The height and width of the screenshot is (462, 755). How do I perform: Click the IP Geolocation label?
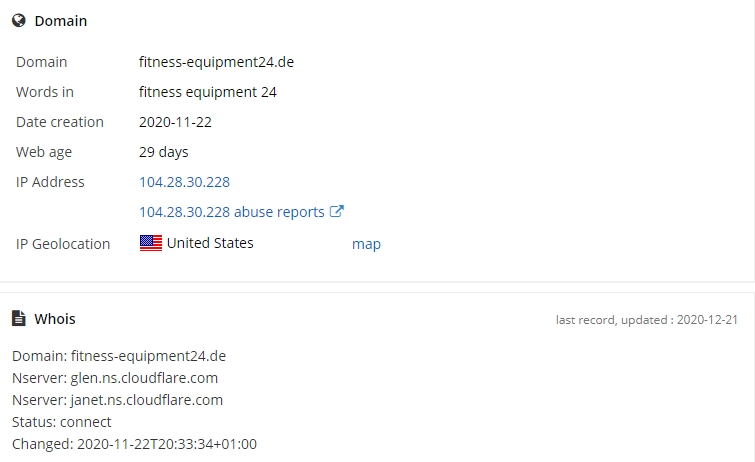click(63, 244)
